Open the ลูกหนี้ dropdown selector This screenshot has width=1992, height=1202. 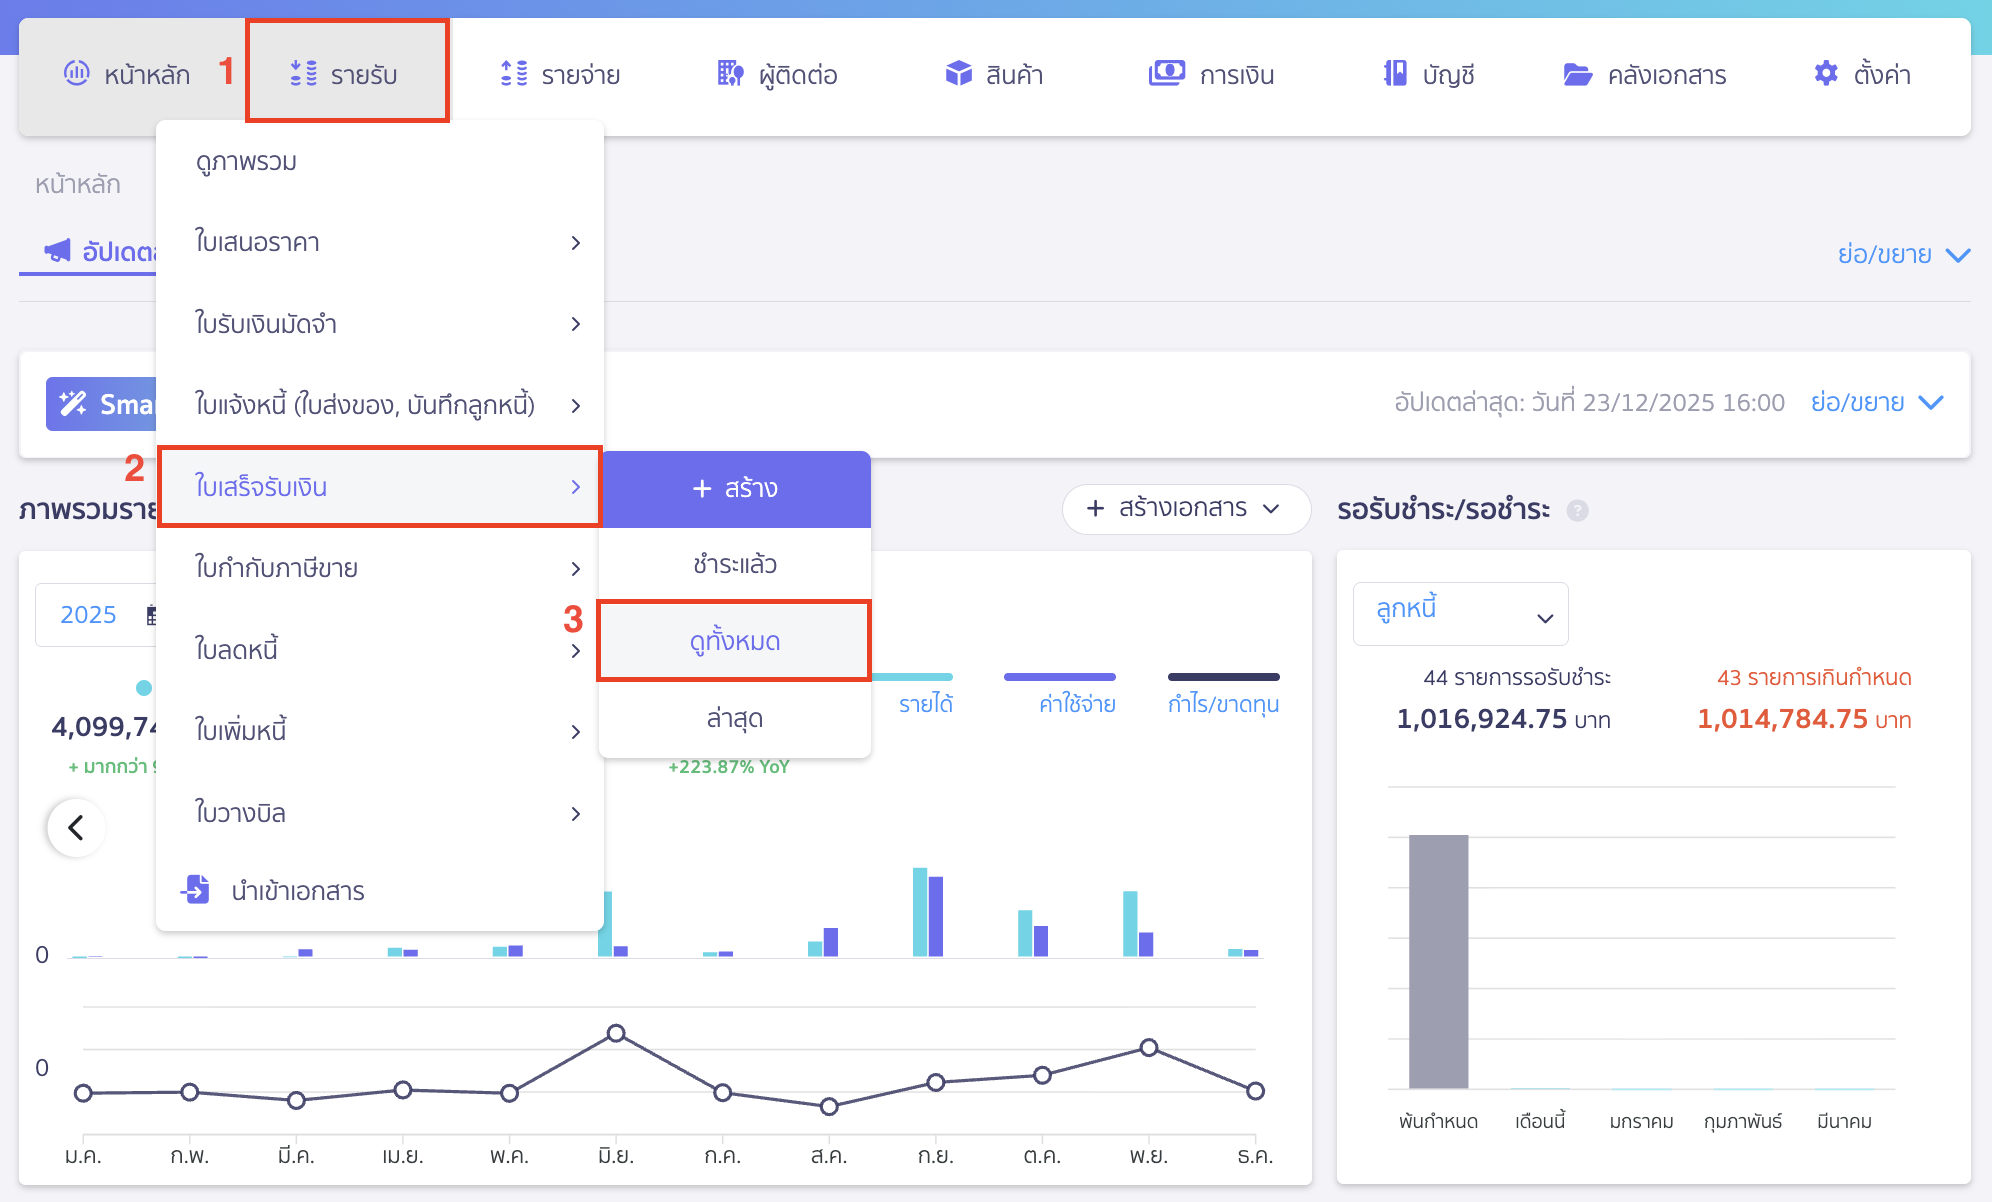(1460, 613)
